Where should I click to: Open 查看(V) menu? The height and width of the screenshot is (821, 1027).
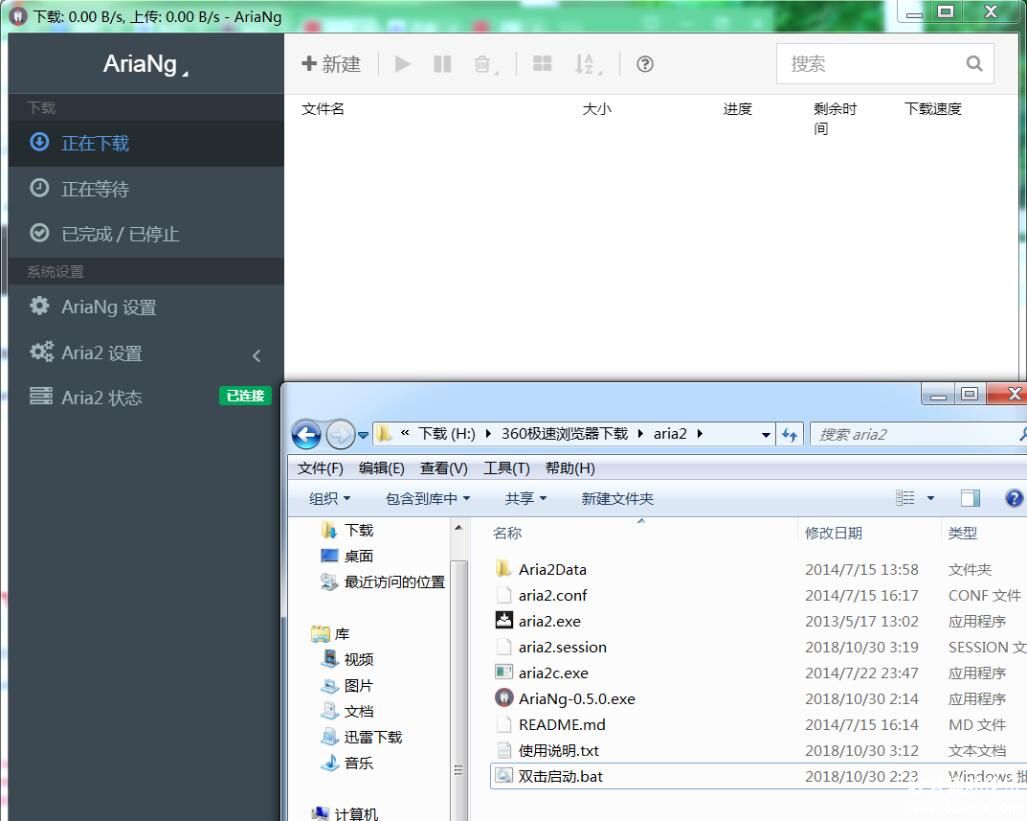click(443, 468)
